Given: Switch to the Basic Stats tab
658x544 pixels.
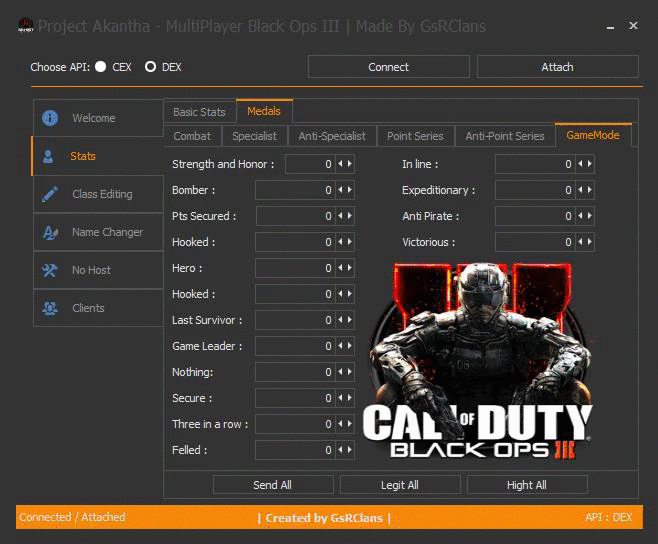Looking at the screenshot, I should click(x=199, y=112).
